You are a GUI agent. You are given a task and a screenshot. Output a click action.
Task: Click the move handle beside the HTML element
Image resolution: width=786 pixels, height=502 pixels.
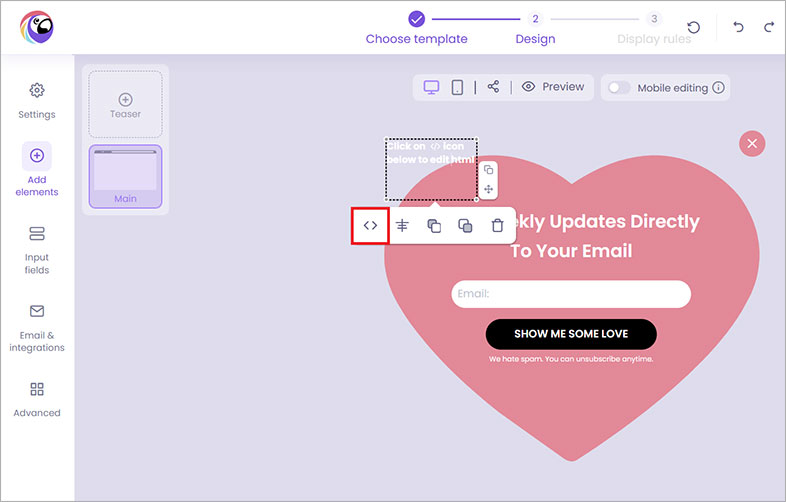coord(488,189)
